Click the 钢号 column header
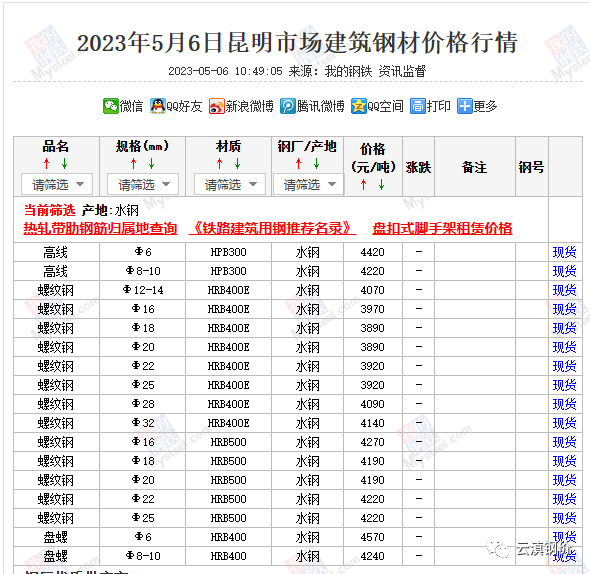The image size is (590, 574). (x=531, y=167)
